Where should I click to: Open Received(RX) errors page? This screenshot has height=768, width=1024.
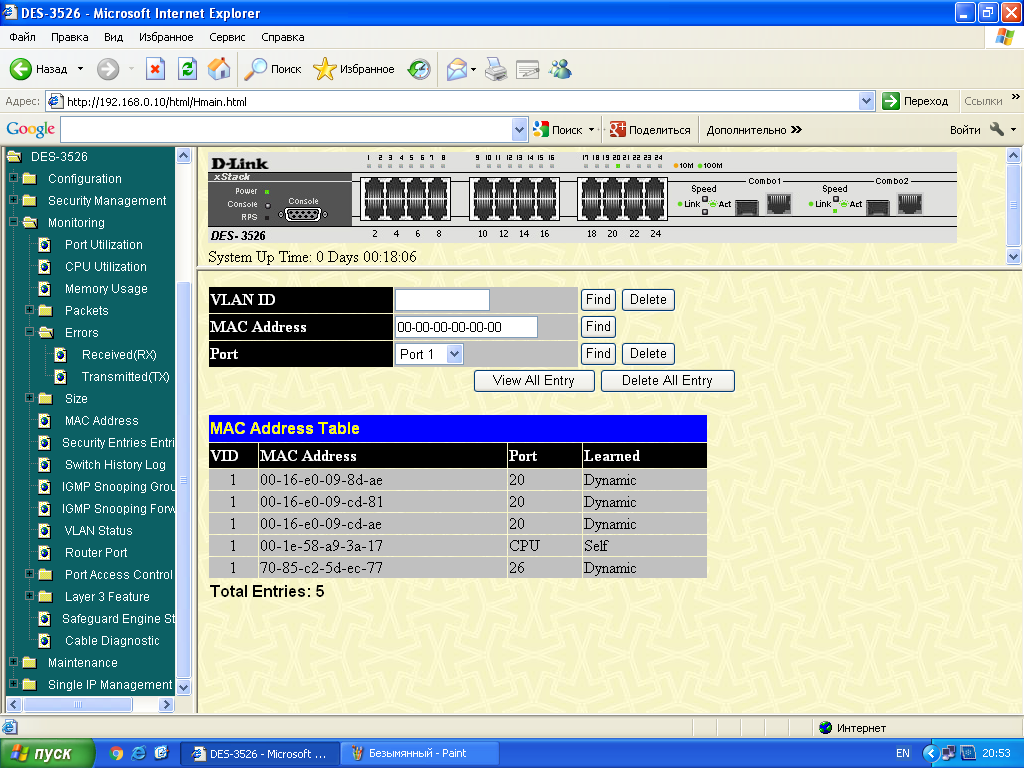point(119,355)
